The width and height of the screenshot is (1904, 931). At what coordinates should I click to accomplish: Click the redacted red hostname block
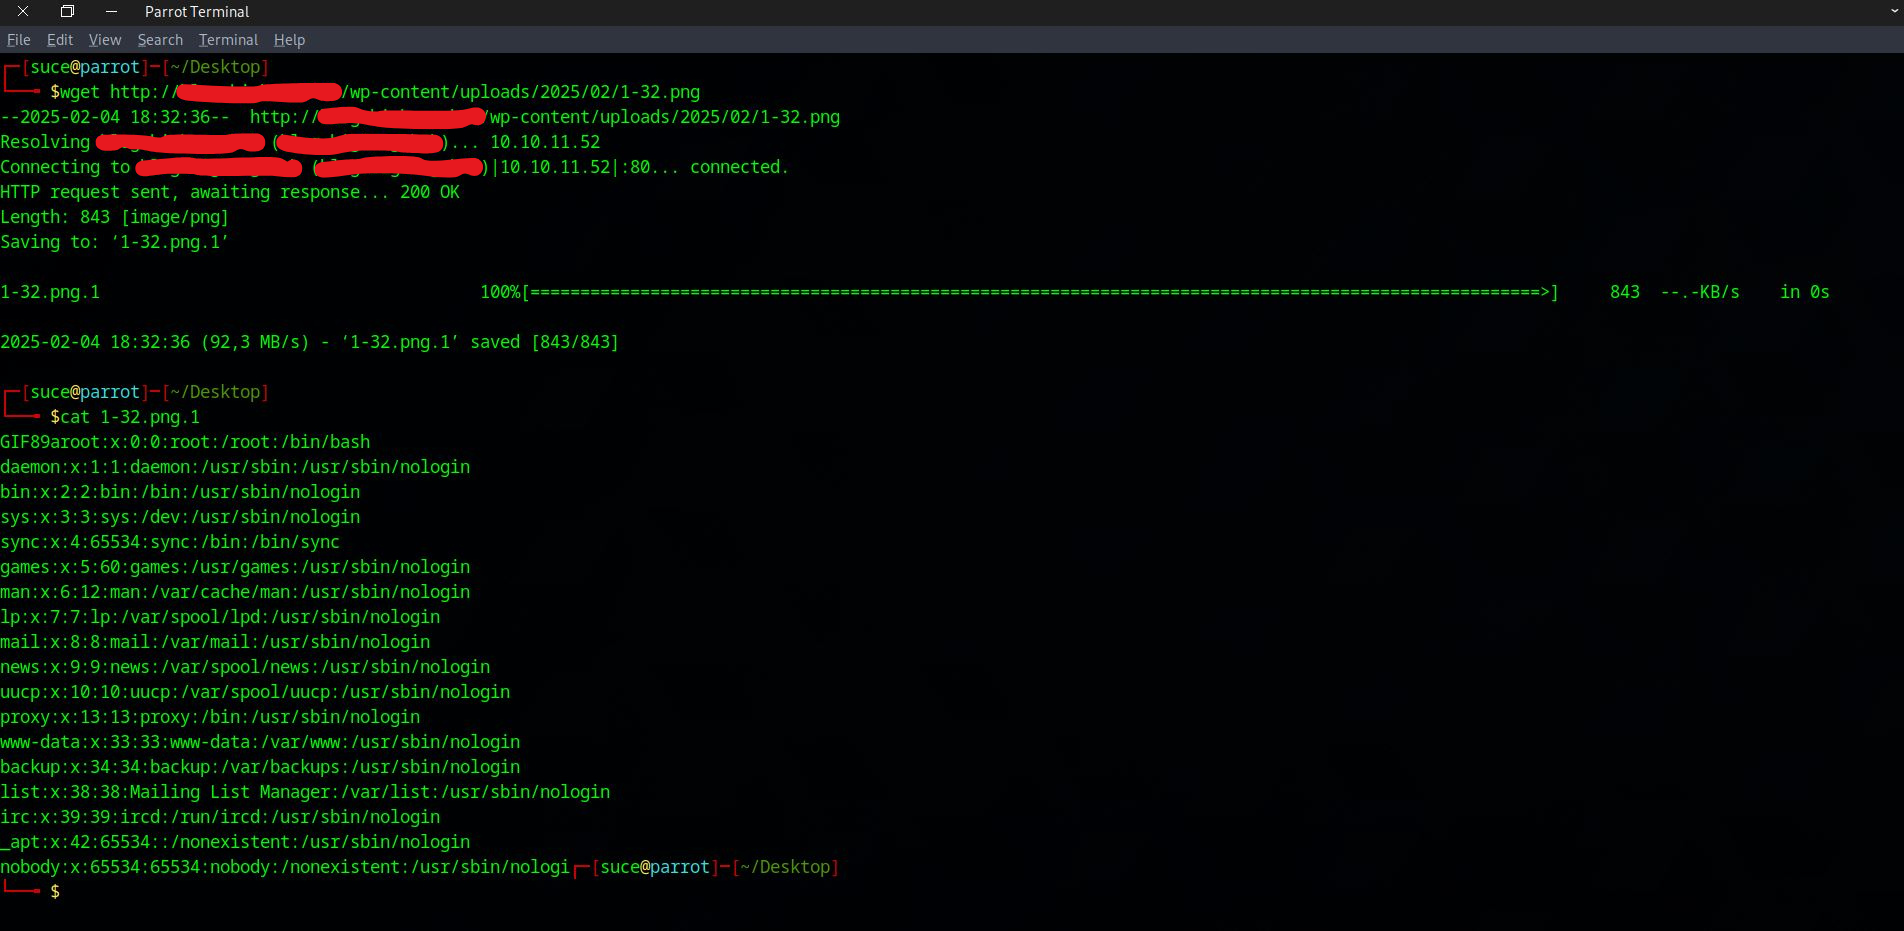point(180,141)
